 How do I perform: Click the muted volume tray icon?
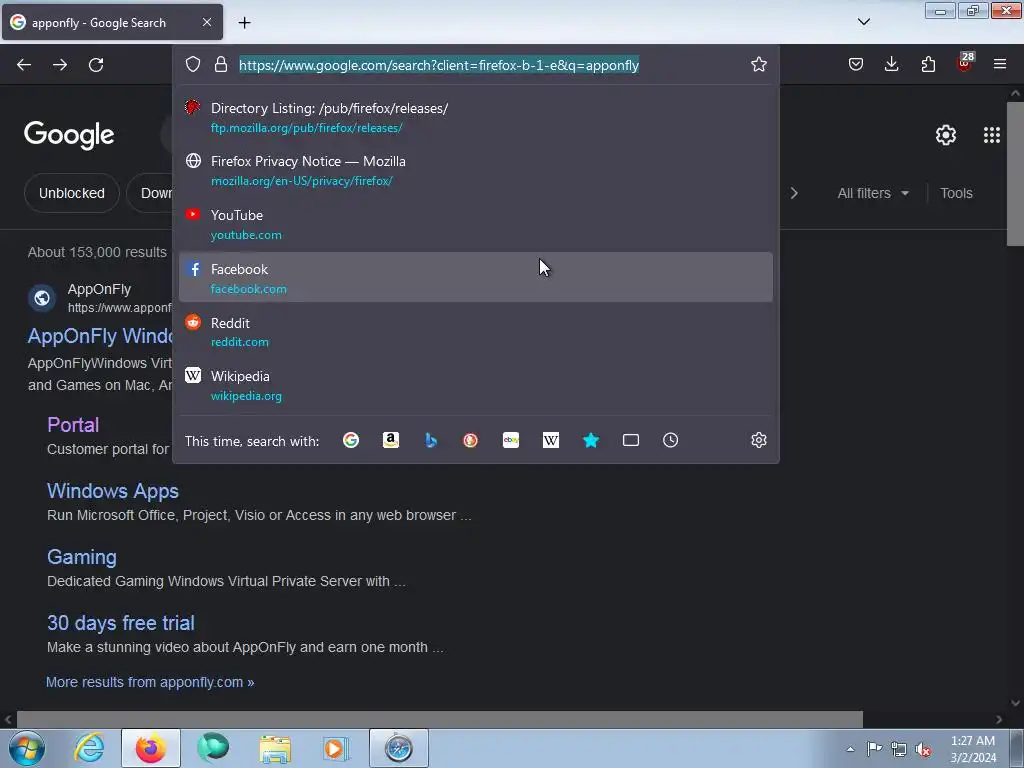point(922,749)
